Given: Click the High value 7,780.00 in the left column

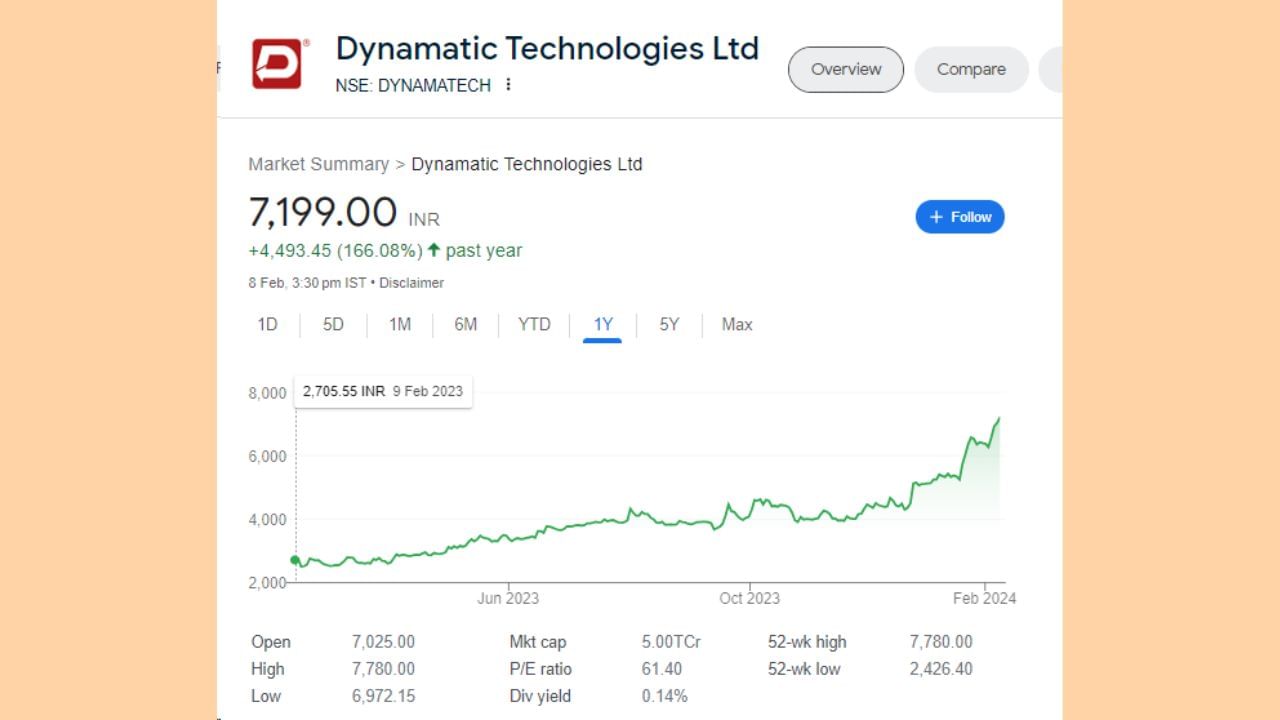Looking at the screenshot, I should pos(383,669).
